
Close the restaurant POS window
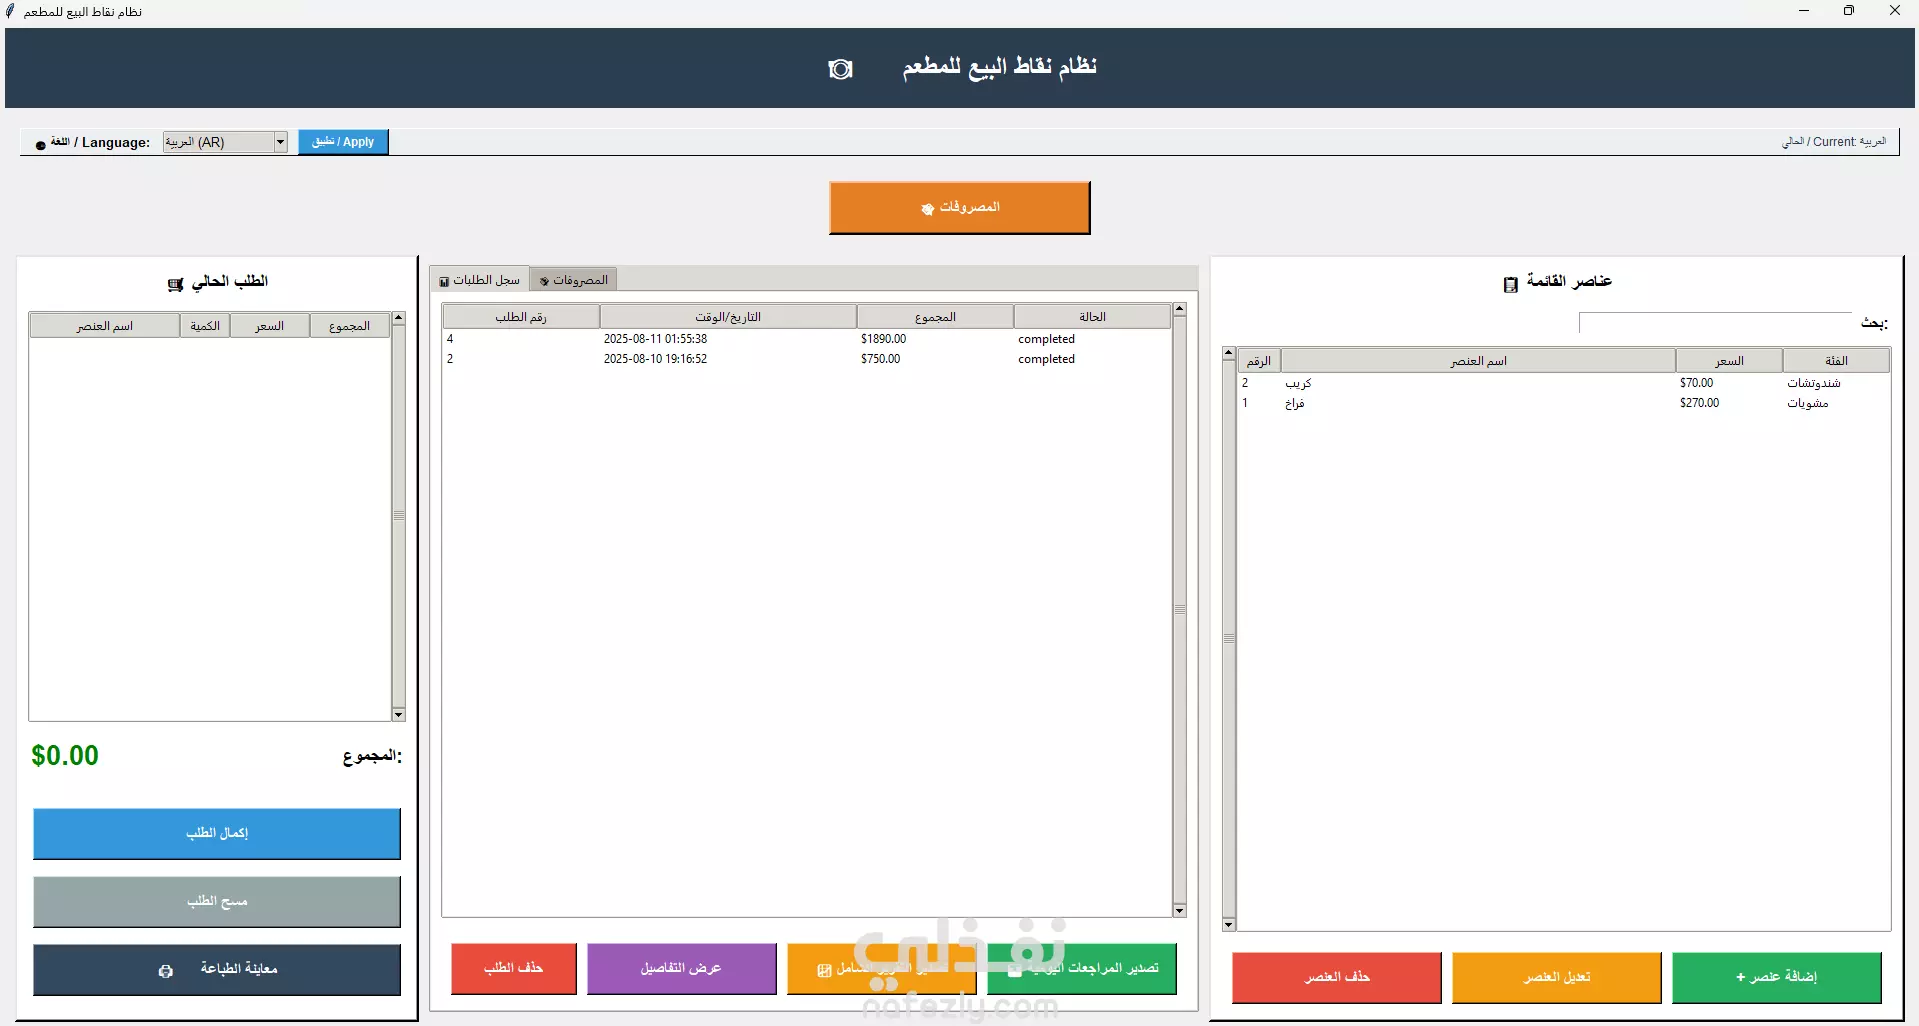[1895, 11]
